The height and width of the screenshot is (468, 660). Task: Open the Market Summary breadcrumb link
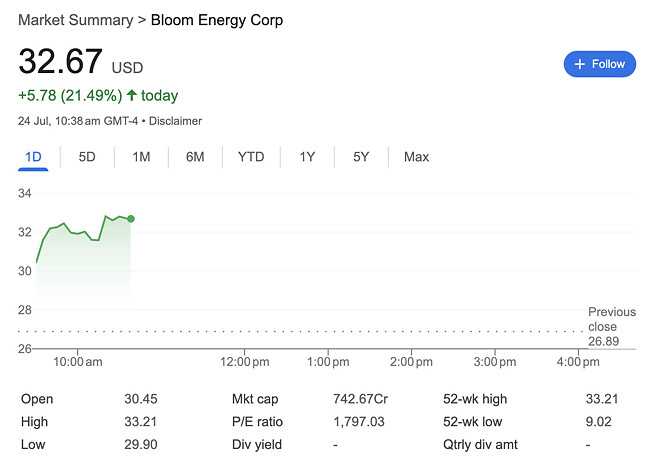[75, 20]
